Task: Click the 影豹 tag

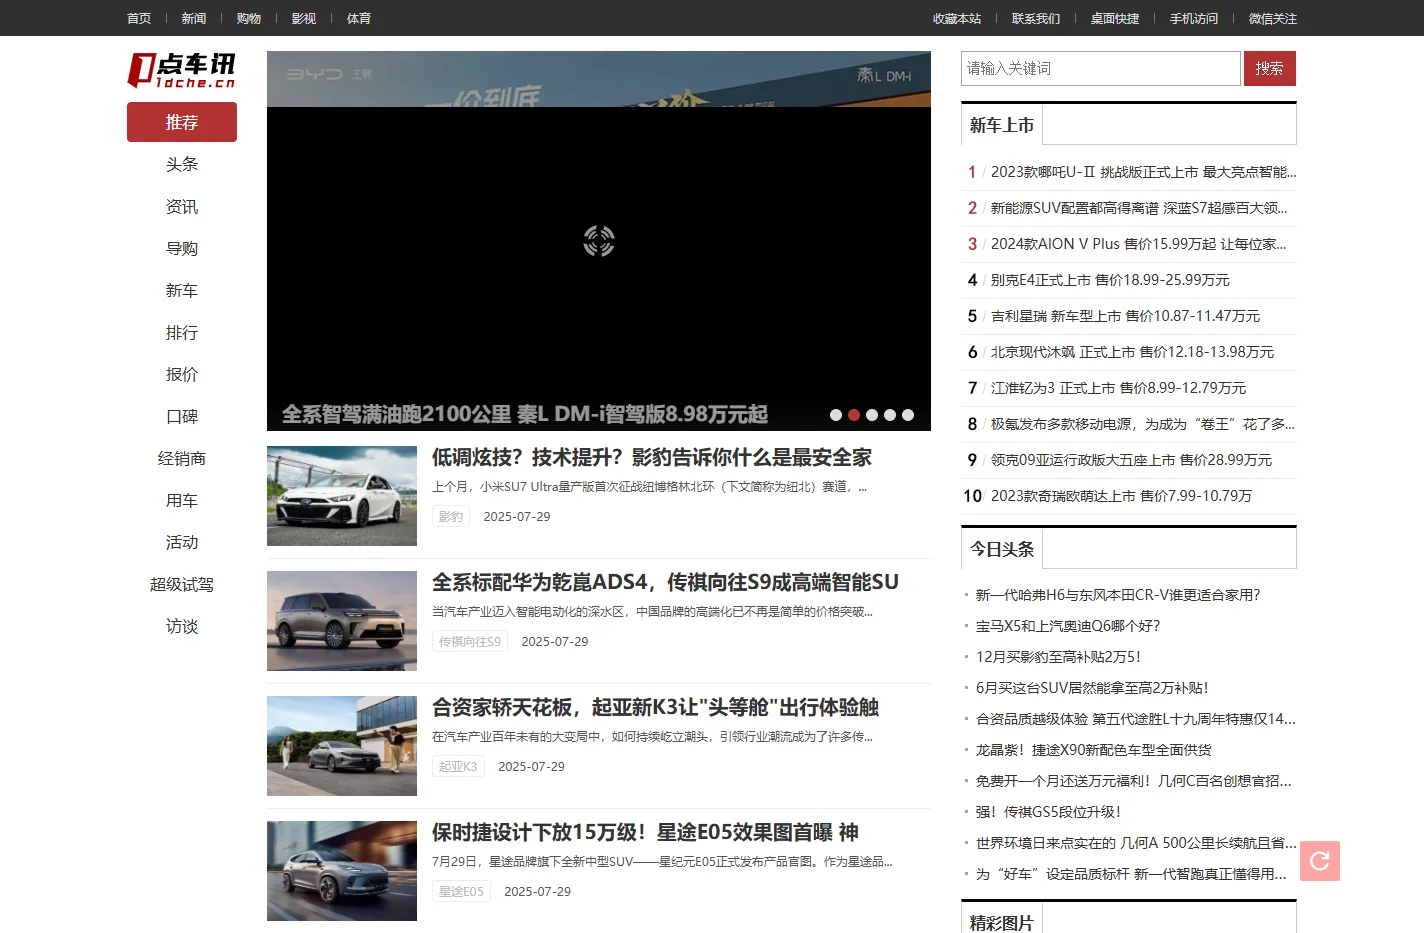Action: click(451, 516)
